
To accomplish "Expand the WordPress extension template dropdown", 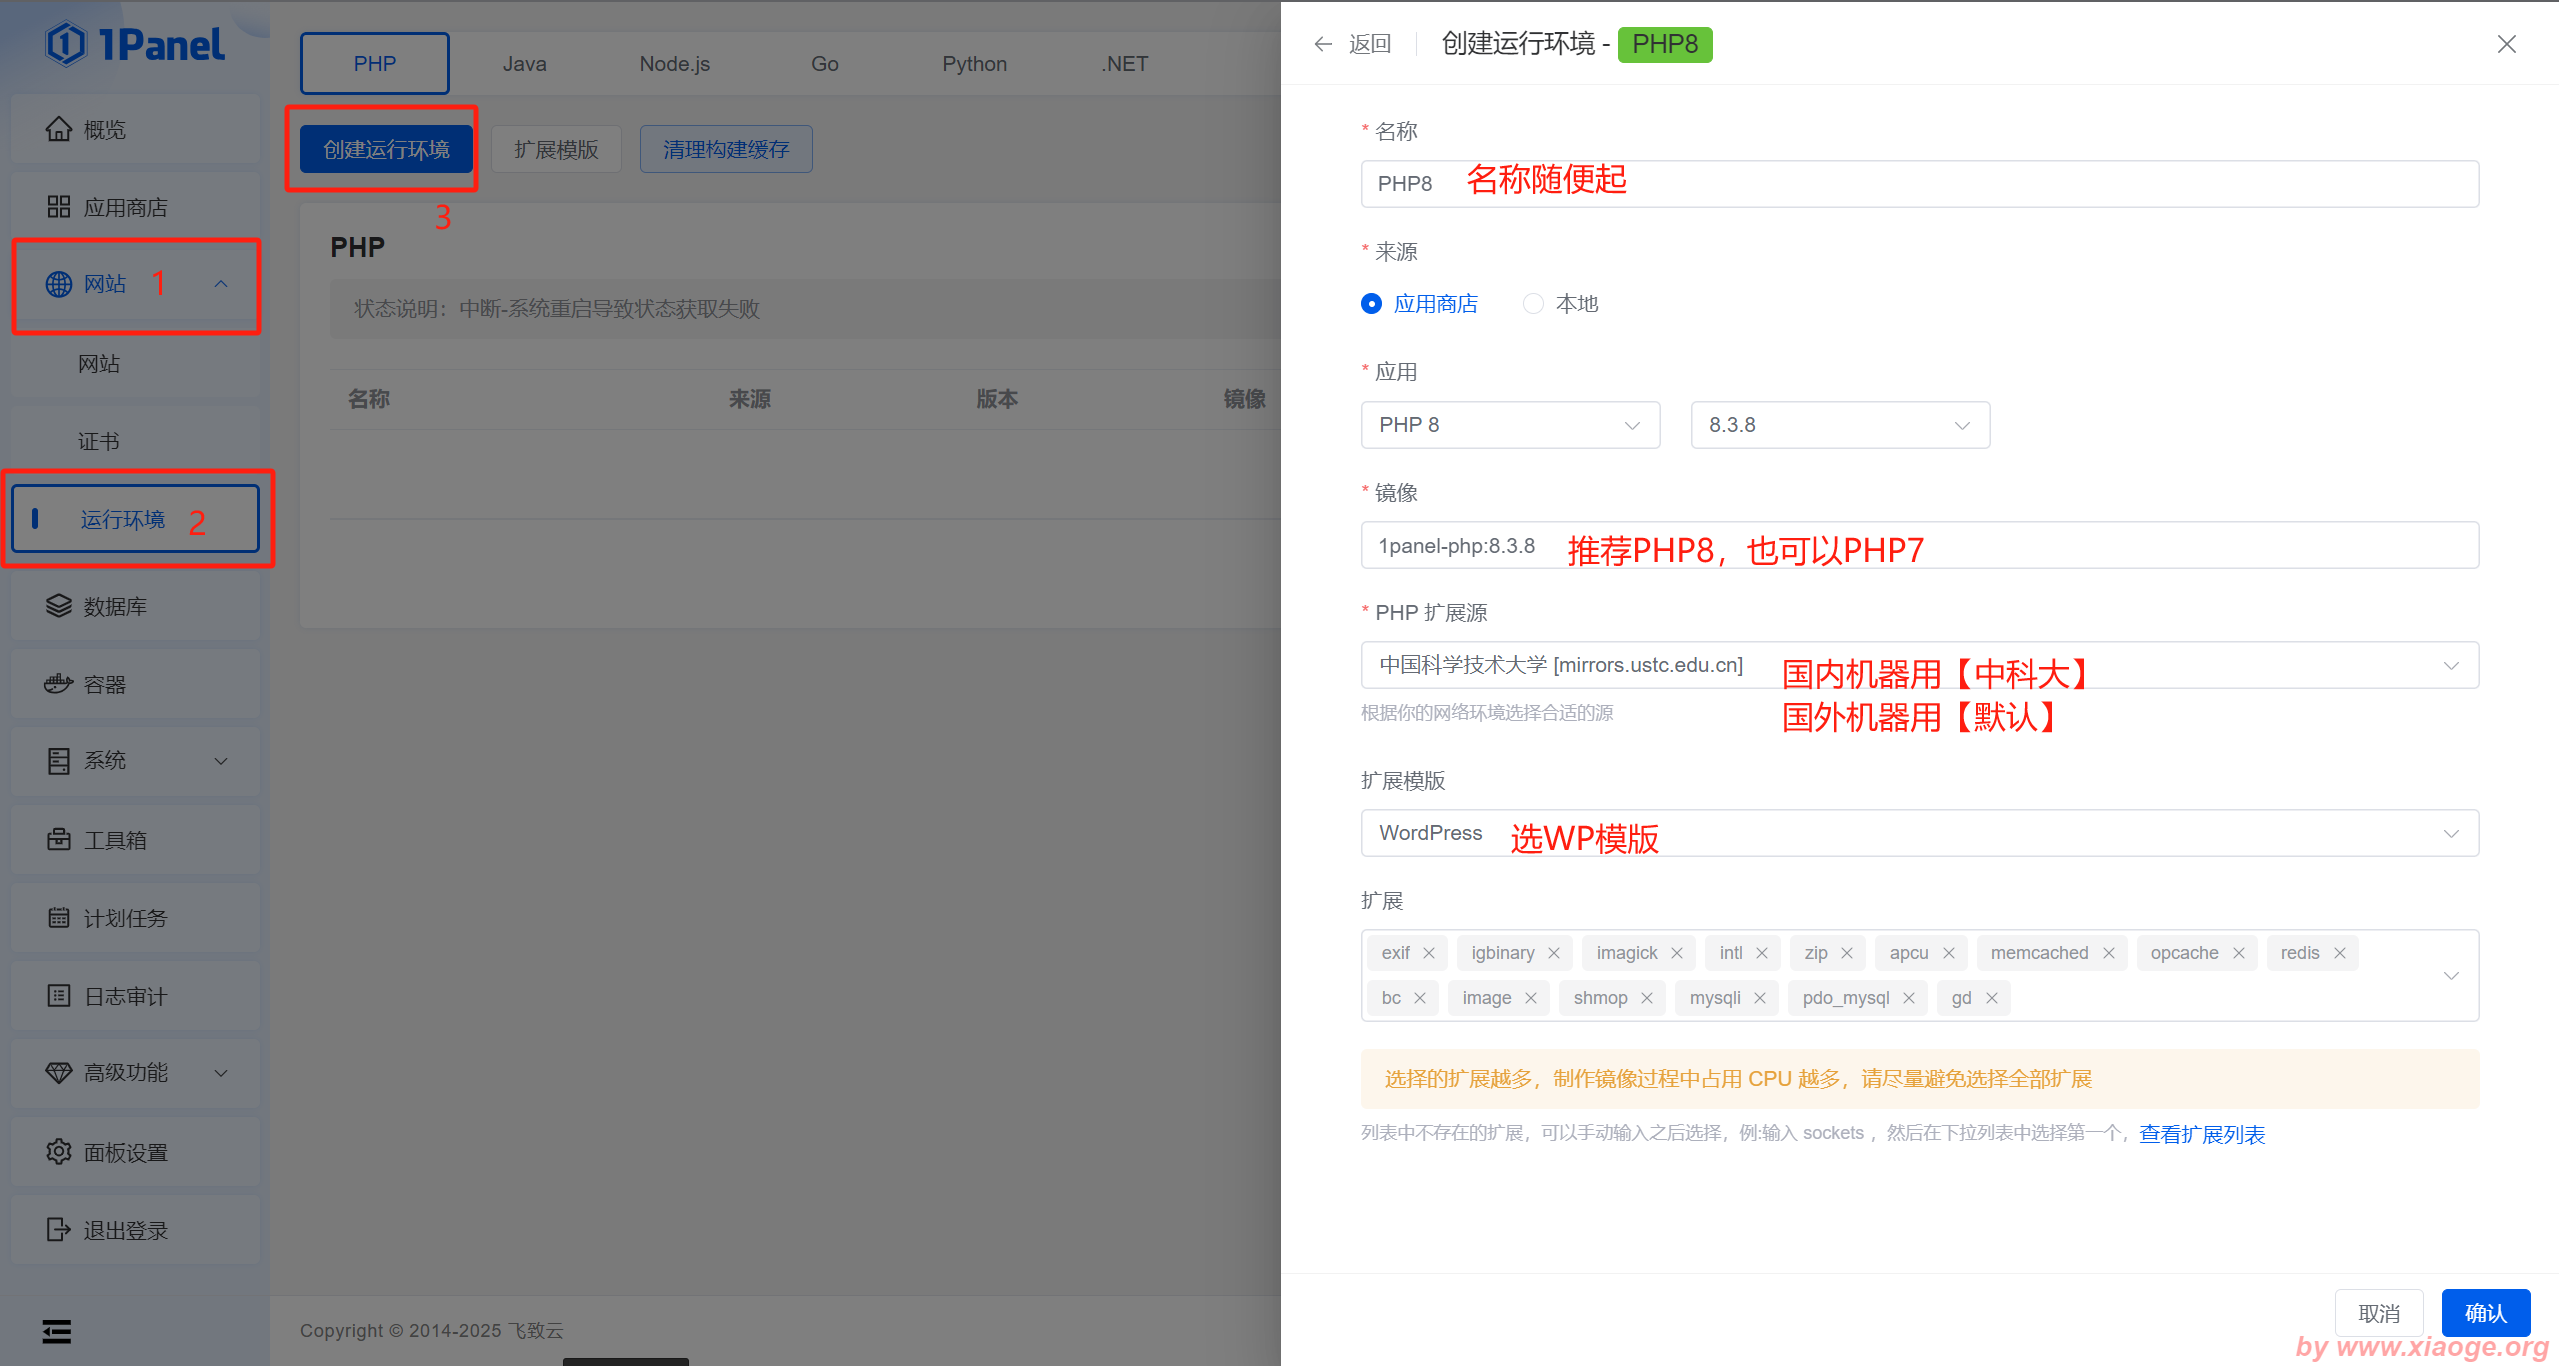I will (1919, 833).
